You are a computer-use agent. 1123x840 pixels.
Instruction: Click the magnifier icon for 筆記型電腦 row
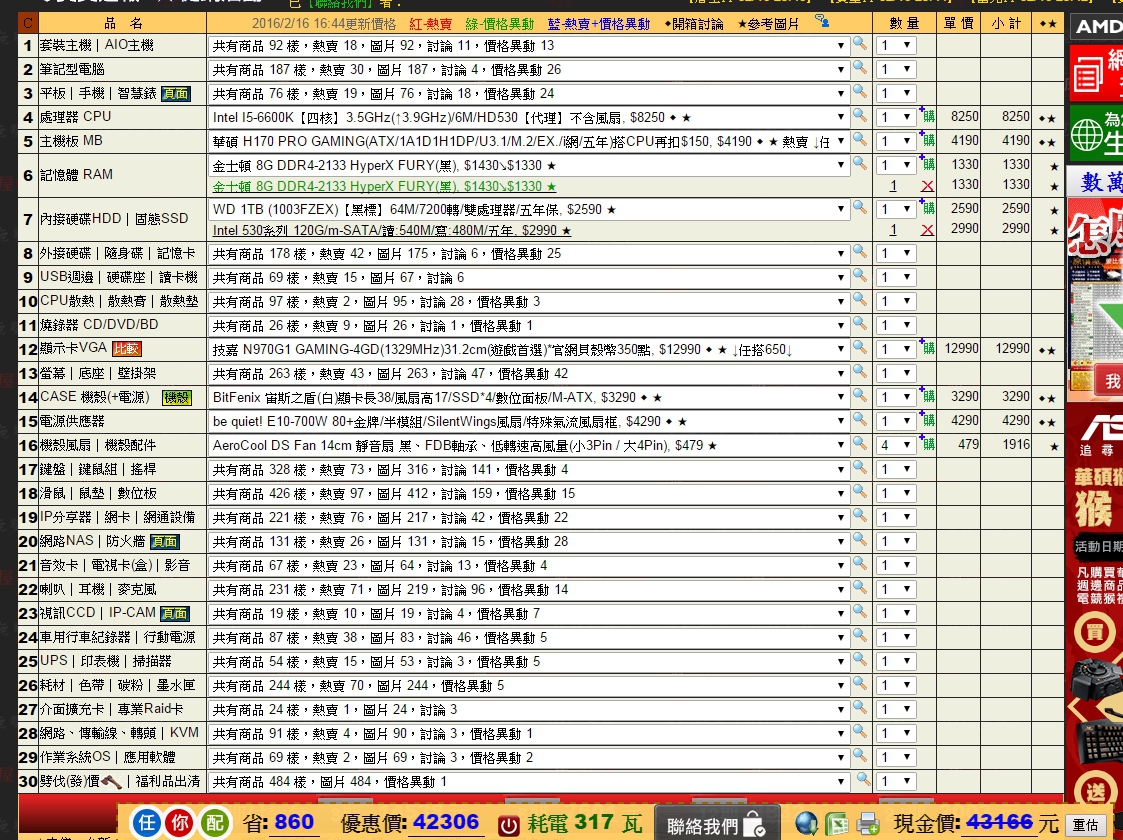click(859, 68)
